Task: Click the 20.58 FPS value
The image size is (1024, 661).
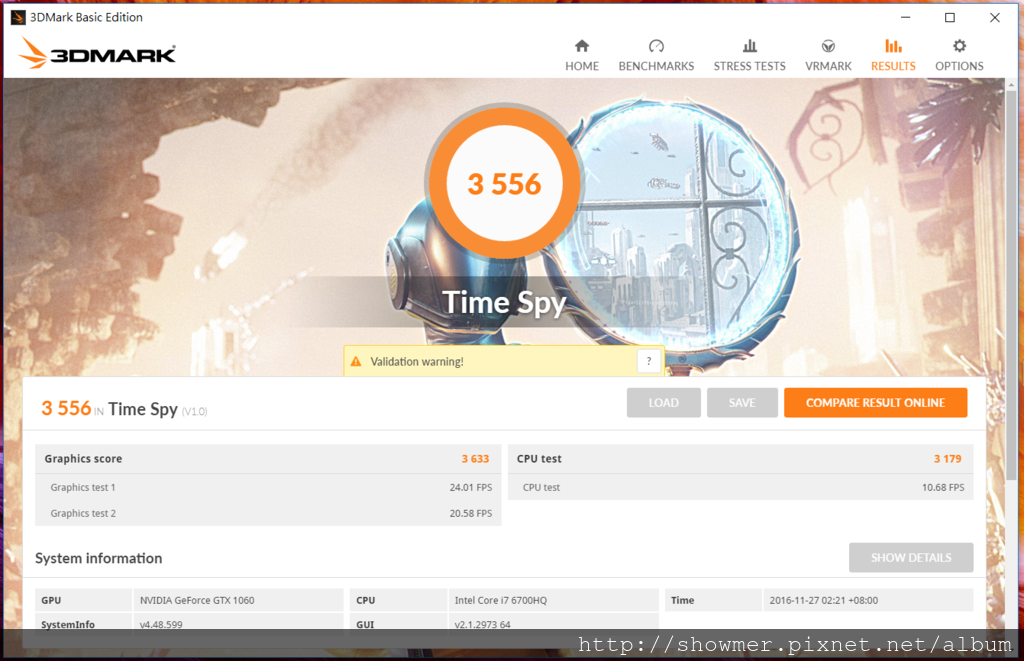Action: click(x=471, y=513)
